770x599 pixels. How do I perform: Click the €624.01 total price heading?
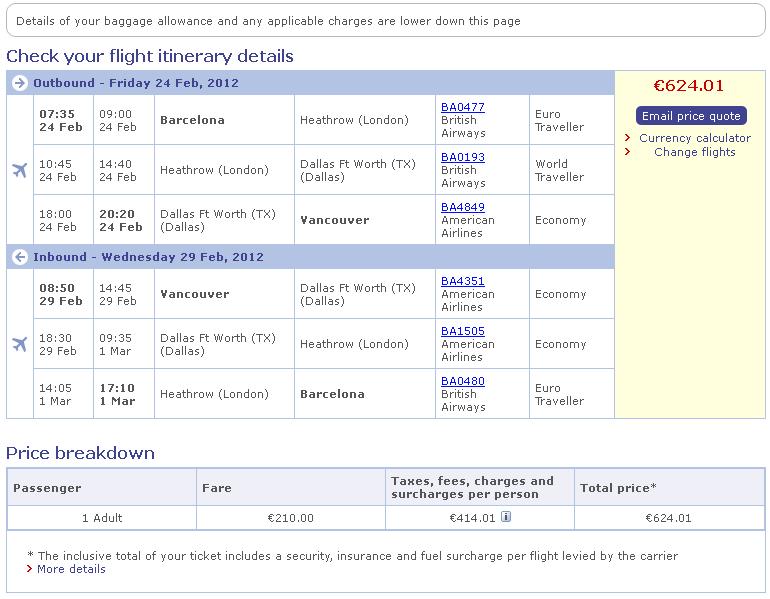[x=688, y=86]
